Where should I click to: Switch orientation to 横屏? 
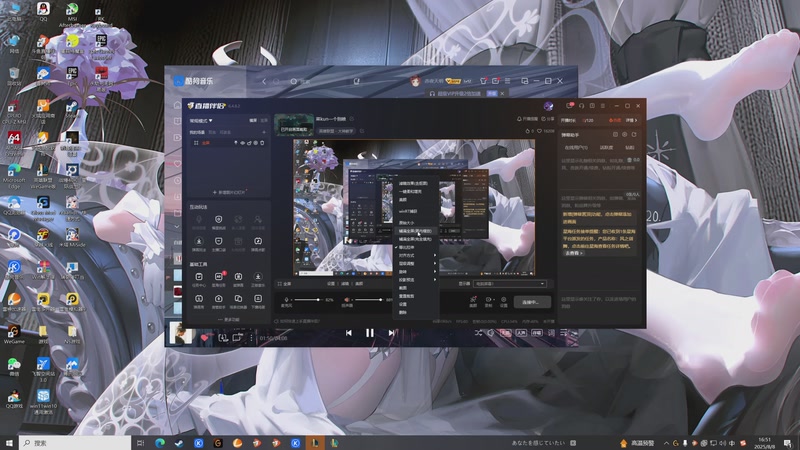click(x=253, y=120)
